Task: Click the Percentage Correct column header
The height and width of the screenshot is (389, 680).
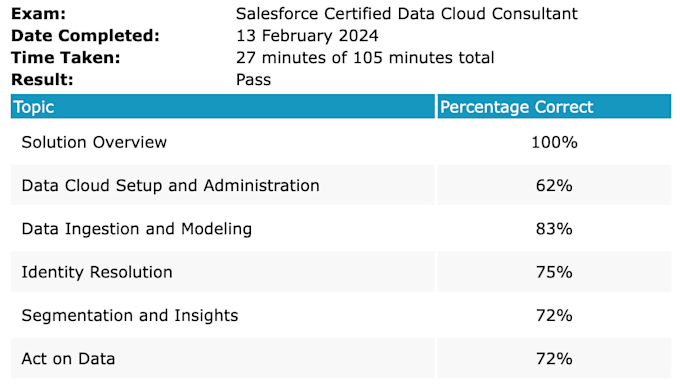Action: 554,106
